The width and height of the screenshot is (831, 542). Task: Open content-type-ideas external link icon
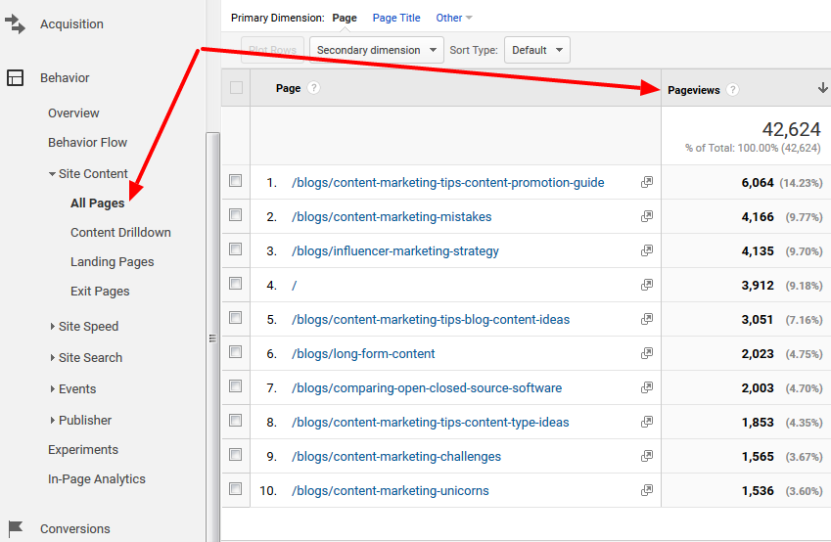tap(647, 422)
